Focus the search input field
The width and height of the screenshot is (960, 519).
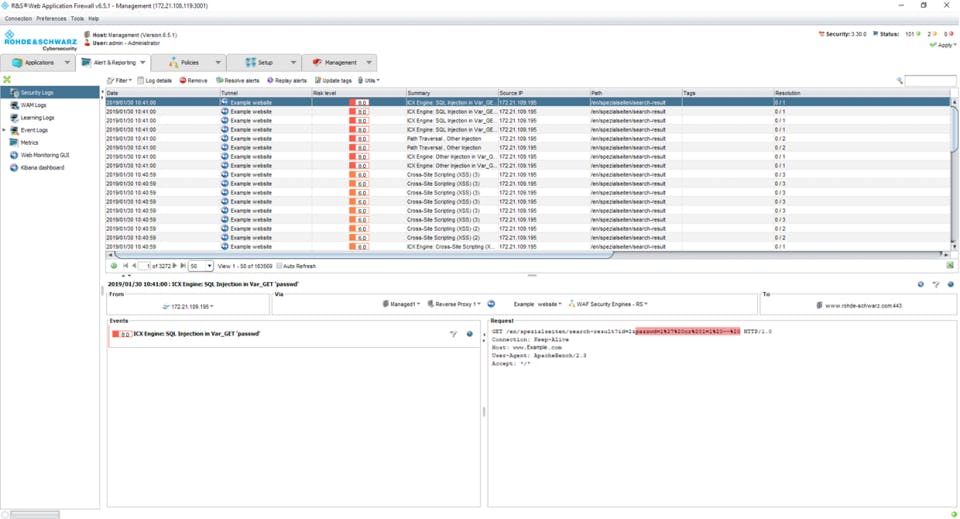click(x=930, y=80)
